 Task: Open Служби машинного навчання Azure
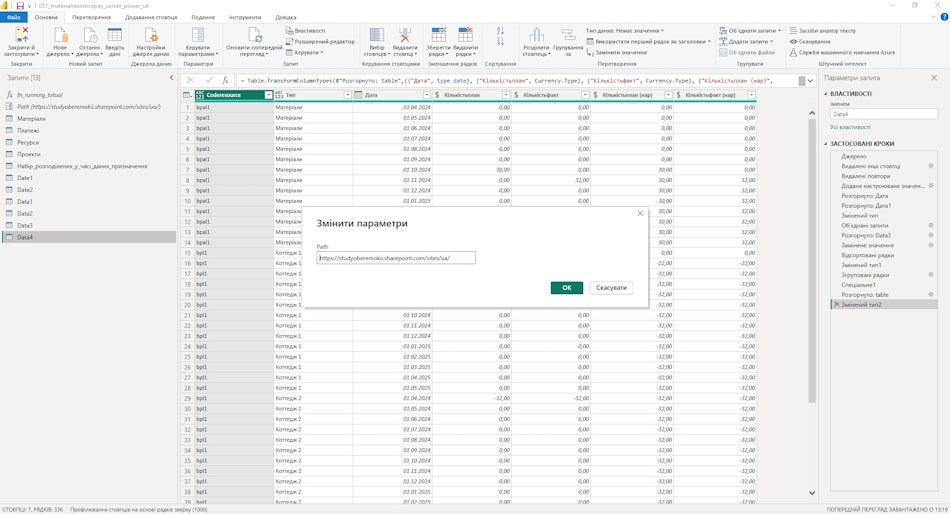pyautogui.click(x=842, y=52)
